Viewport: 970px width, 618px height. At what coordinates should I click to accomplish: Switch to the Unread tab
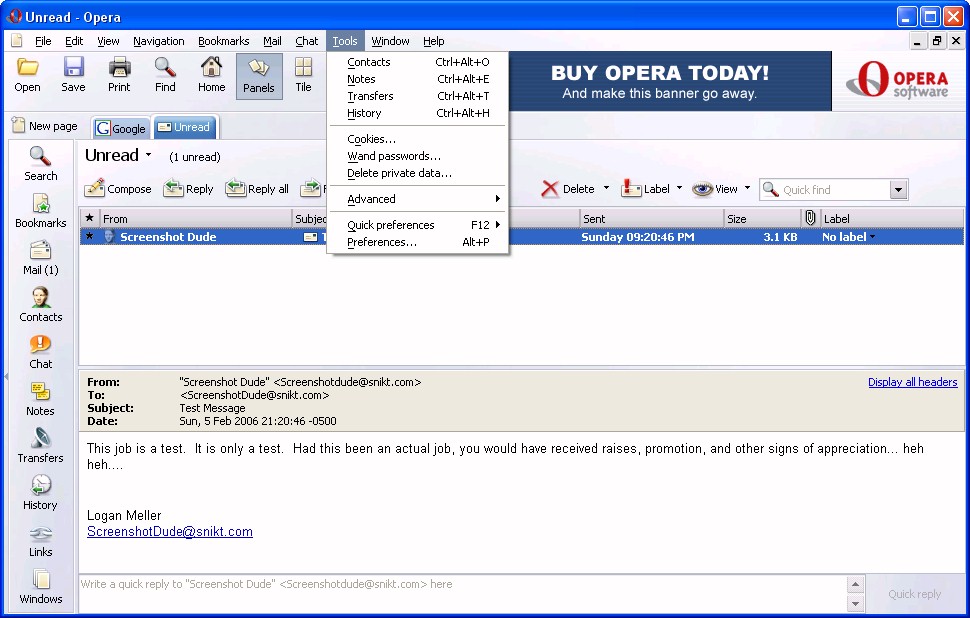(x=185, y=127)
